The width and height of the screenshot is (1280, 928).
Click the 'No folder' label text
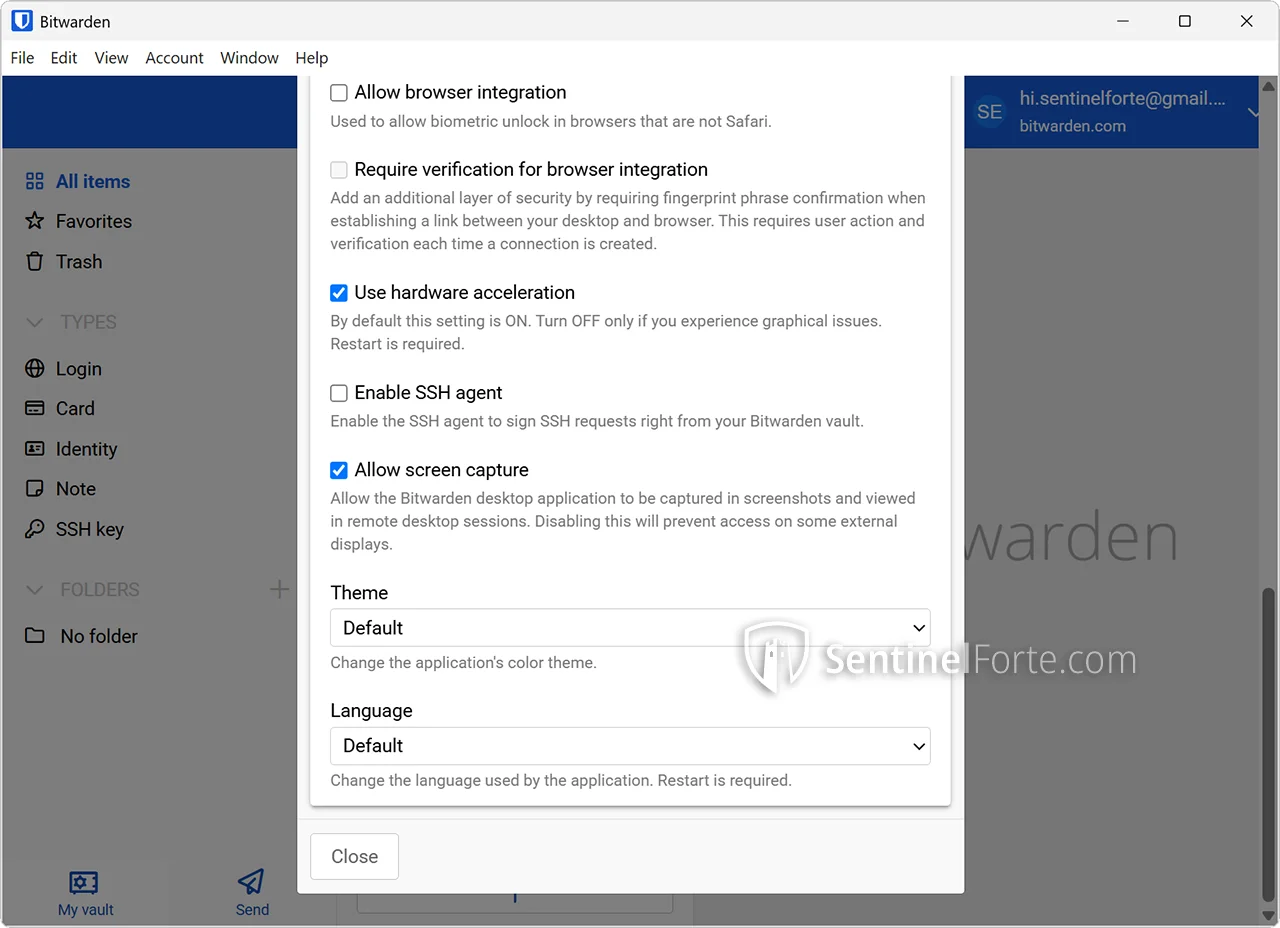click(99, 636)
